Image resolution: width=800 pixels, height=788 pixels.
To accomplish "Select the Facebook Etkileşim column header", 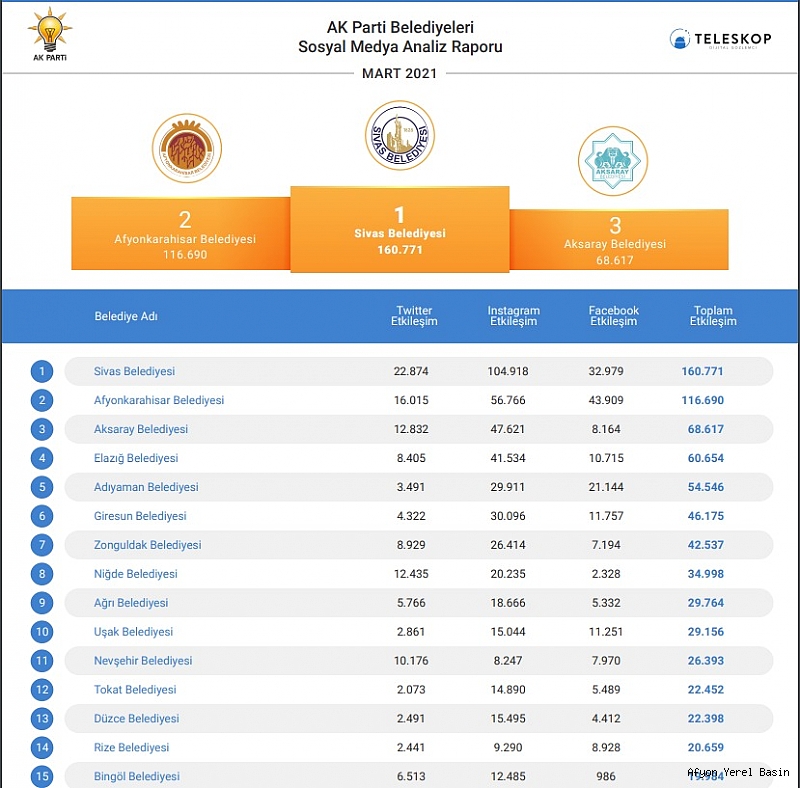I will tap(613, 316).
